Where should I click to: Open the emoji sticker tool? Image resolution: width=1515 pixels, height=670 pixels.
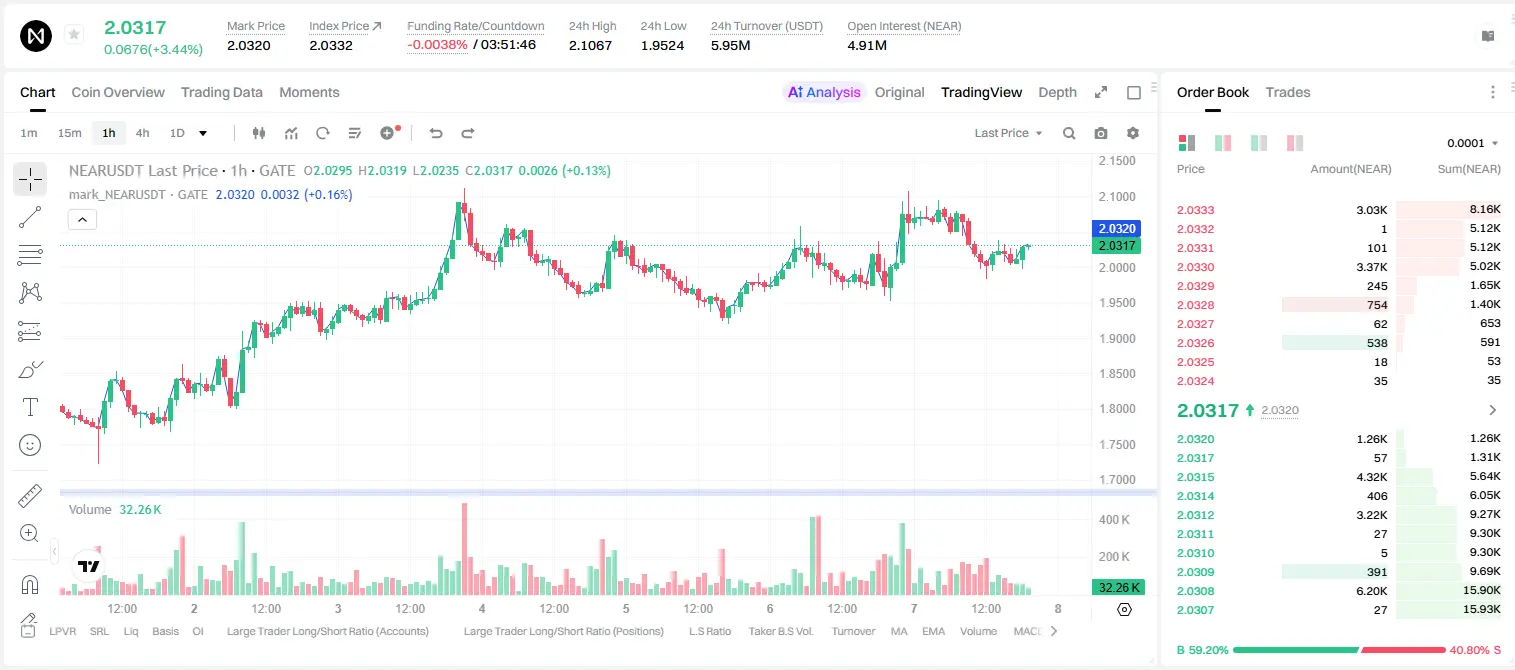(30, 445)
